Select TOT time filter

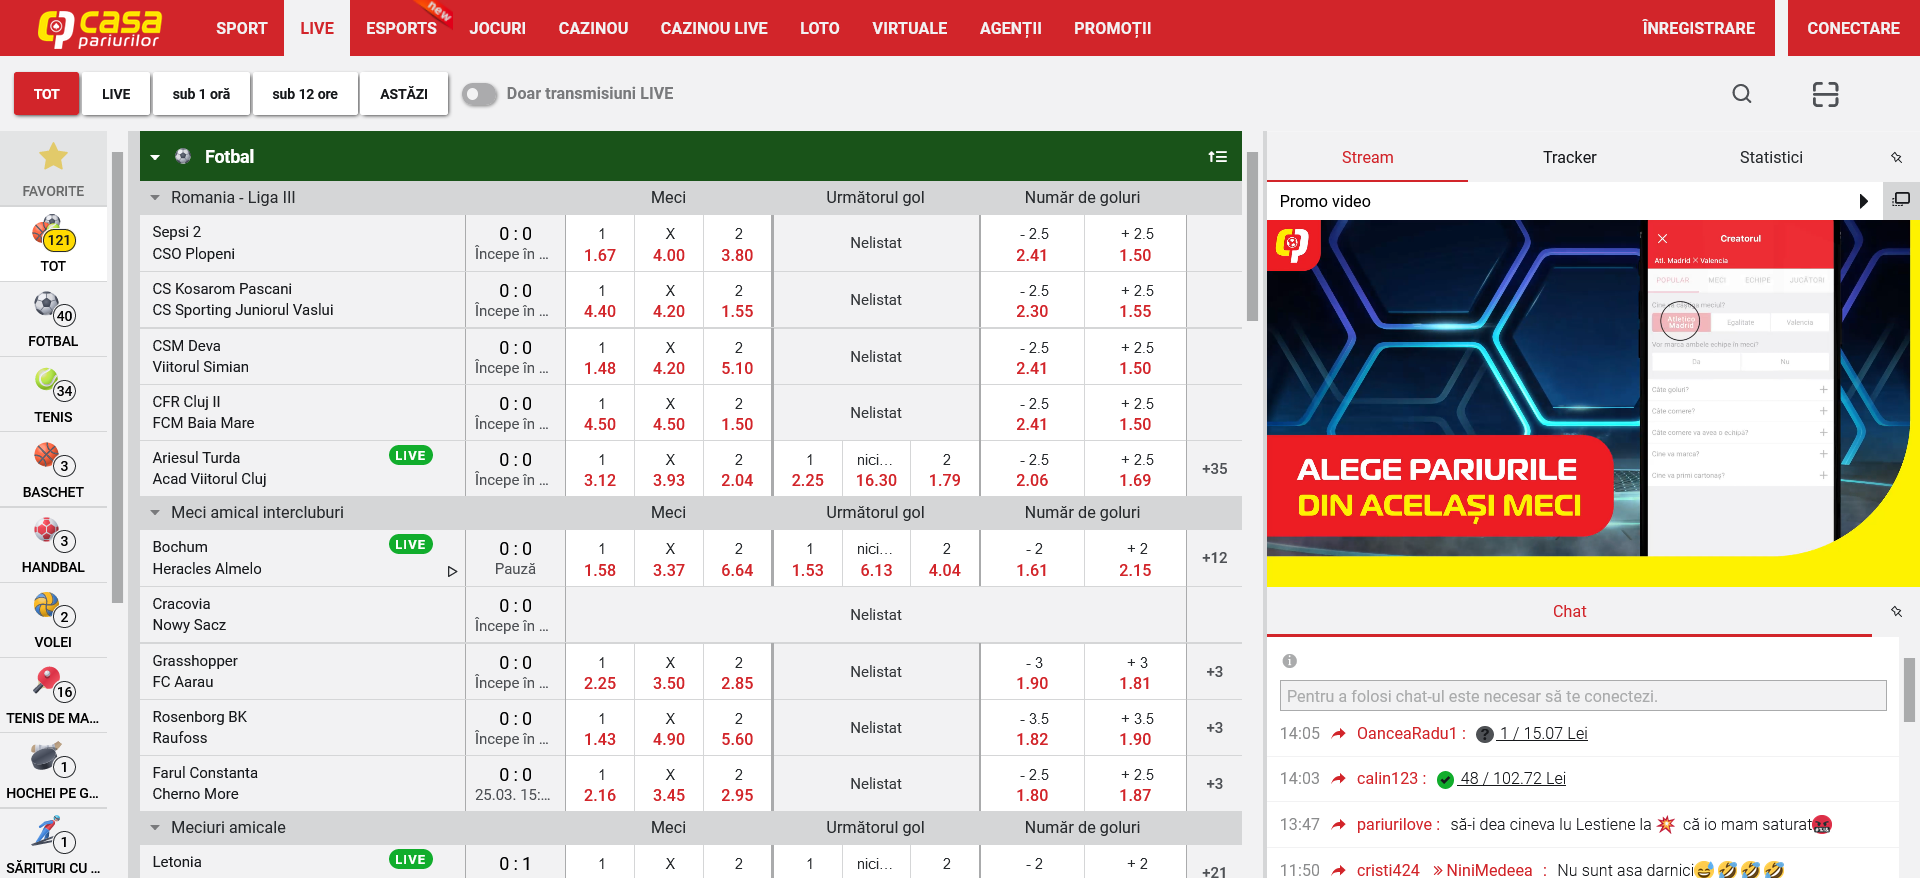47,94
